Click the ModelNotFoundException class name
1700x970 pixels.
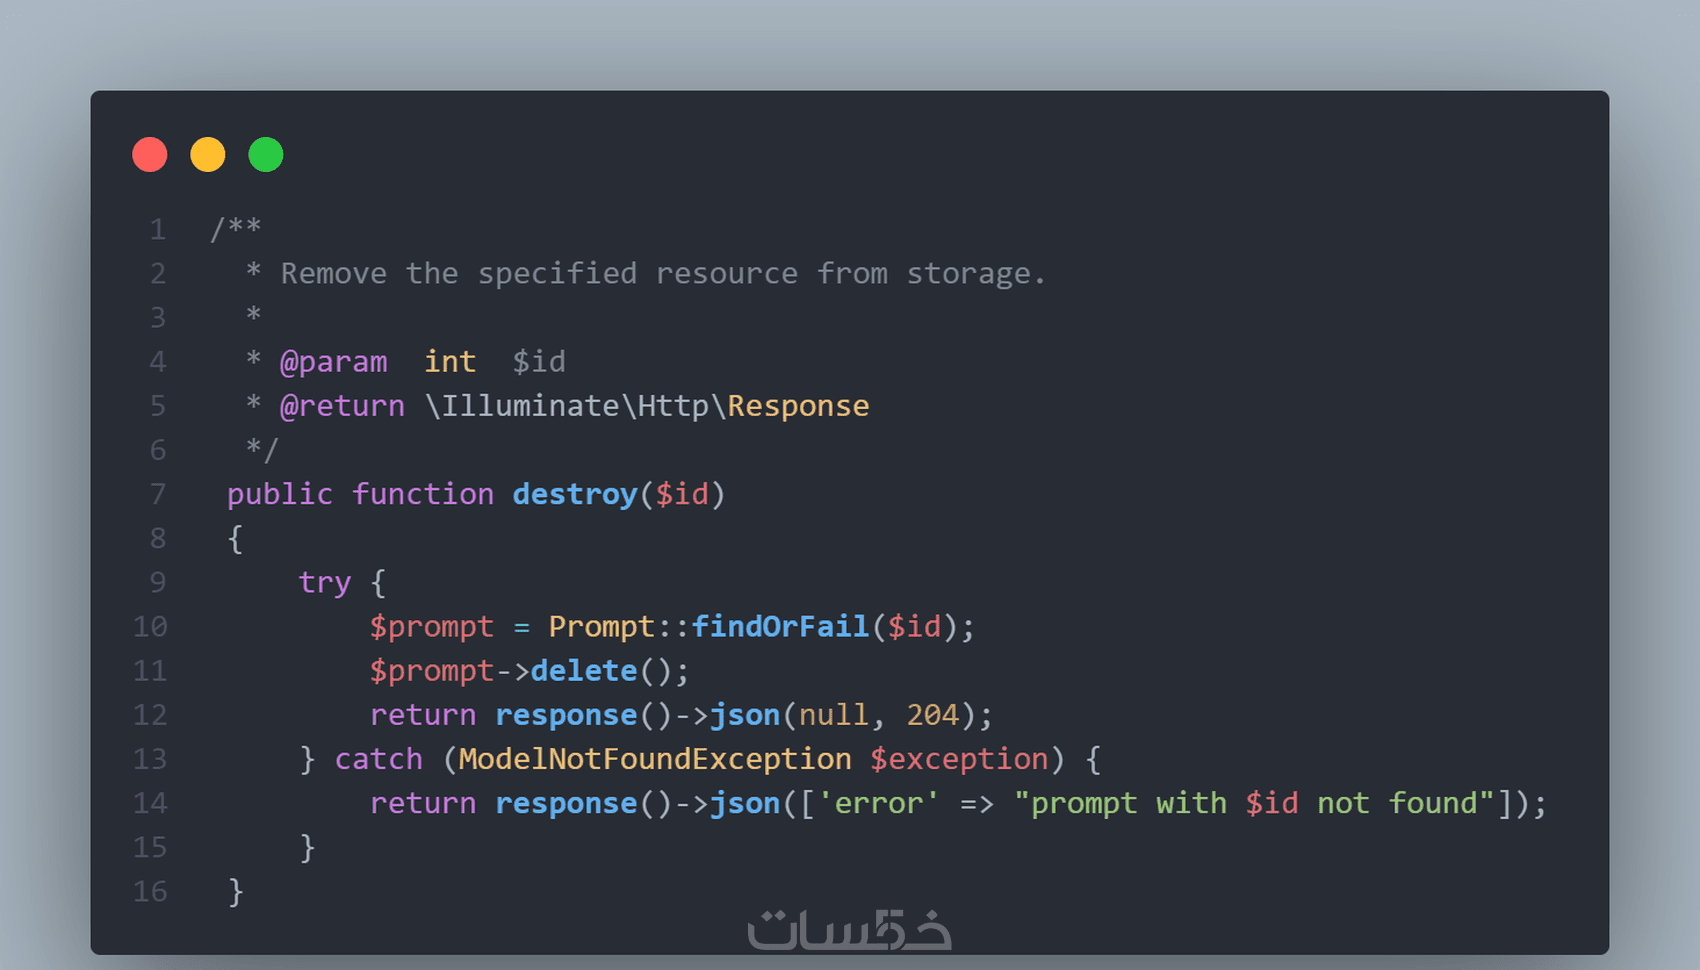click(x=655, y=759)
